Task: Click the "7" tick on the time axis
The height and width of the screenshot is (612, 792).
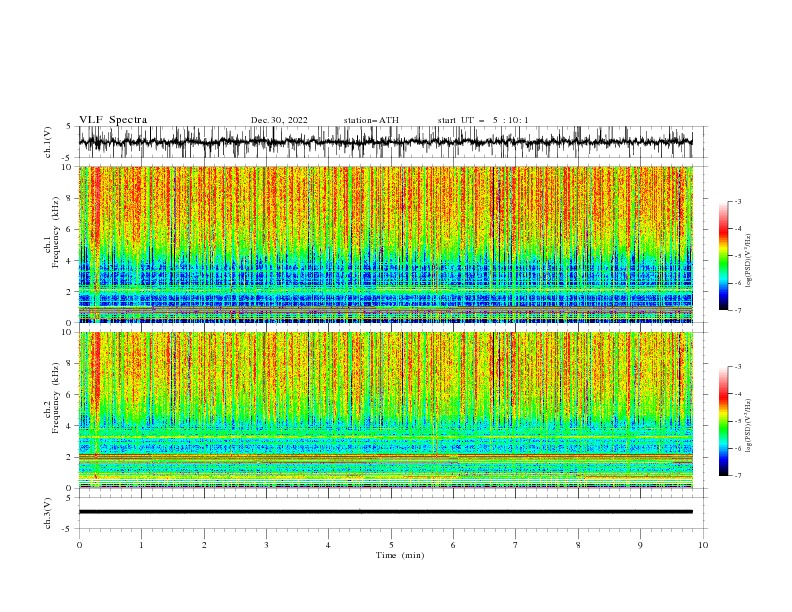Action: coord(516,545)
